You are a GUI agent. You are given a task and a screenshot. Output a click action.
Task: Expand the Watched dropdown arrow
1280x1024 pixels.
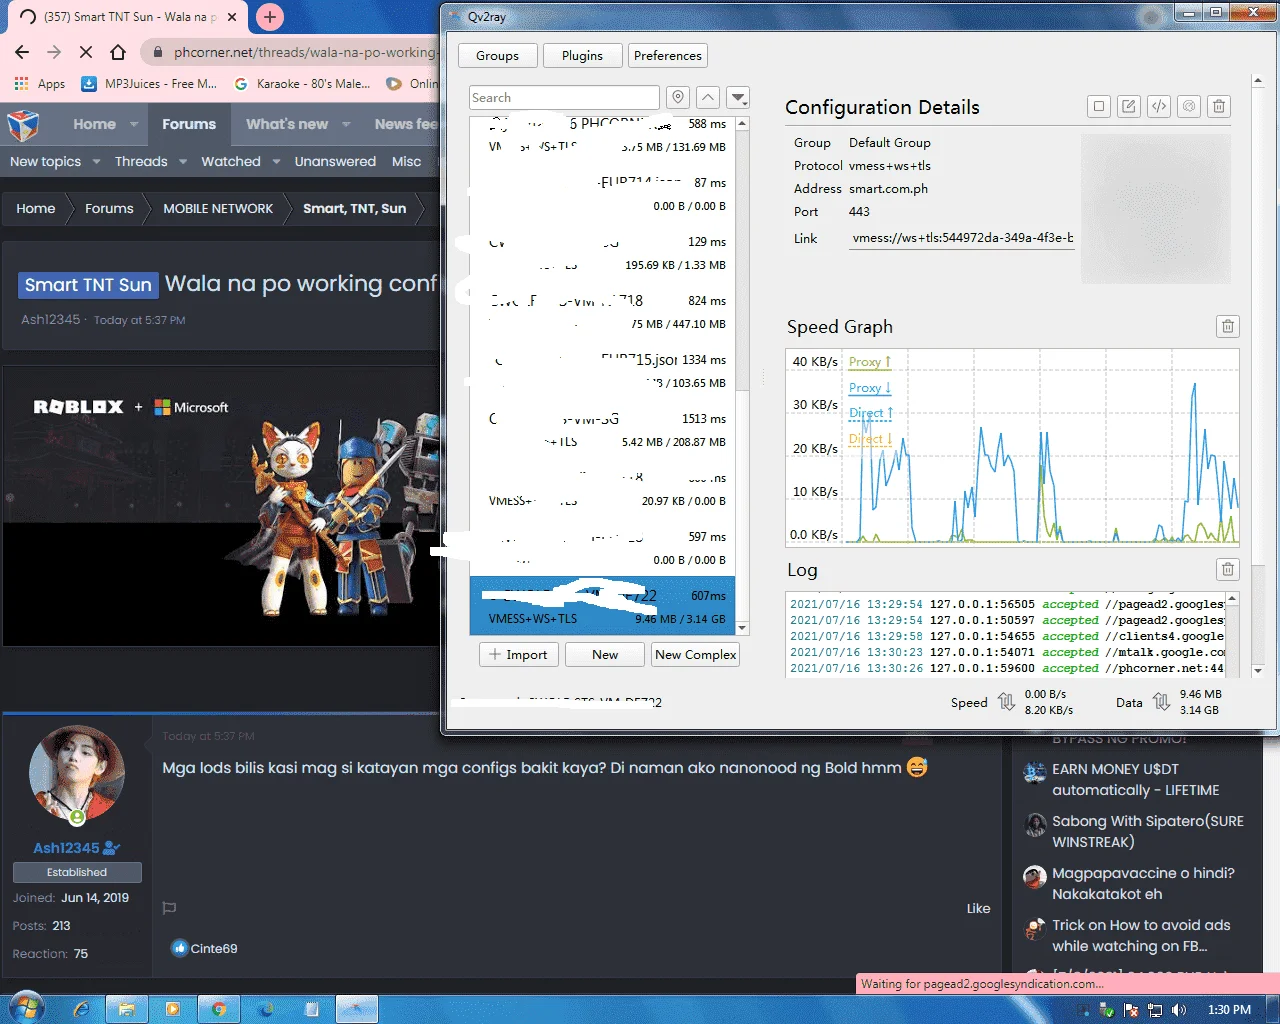coord(276,161)
